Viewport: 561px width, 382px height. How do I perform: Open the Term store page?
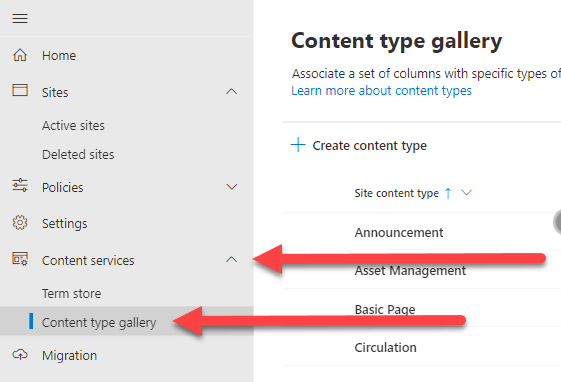[x=72, y=293]
